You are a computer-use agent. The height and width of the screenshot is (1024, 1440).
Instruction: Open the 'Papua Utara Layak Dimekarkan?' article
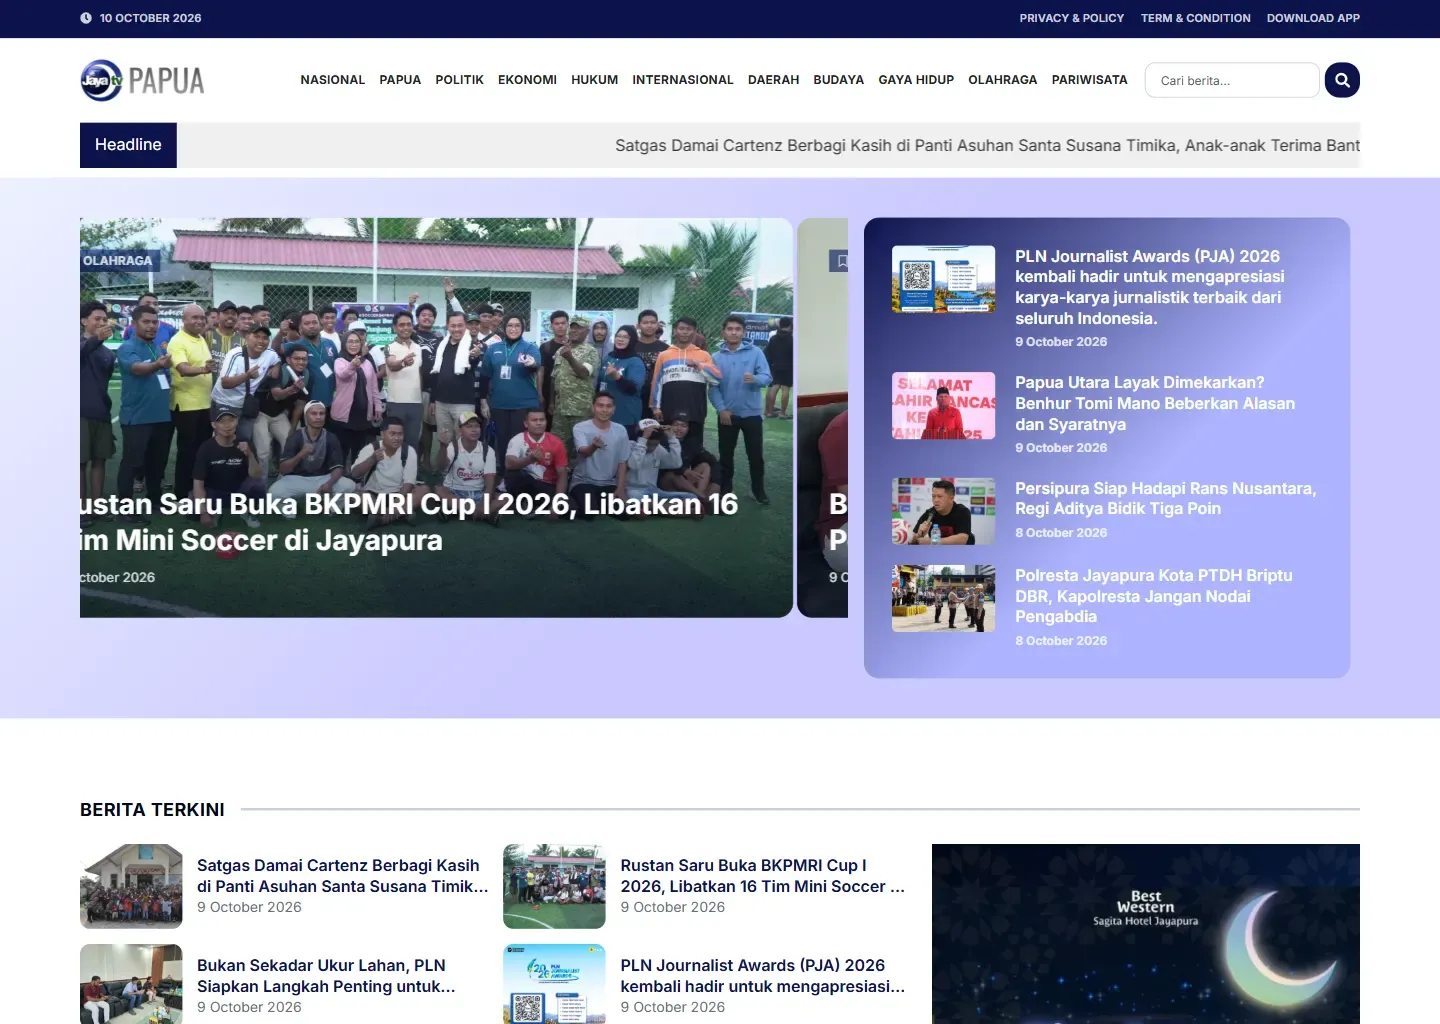[x=1155, y=403]
